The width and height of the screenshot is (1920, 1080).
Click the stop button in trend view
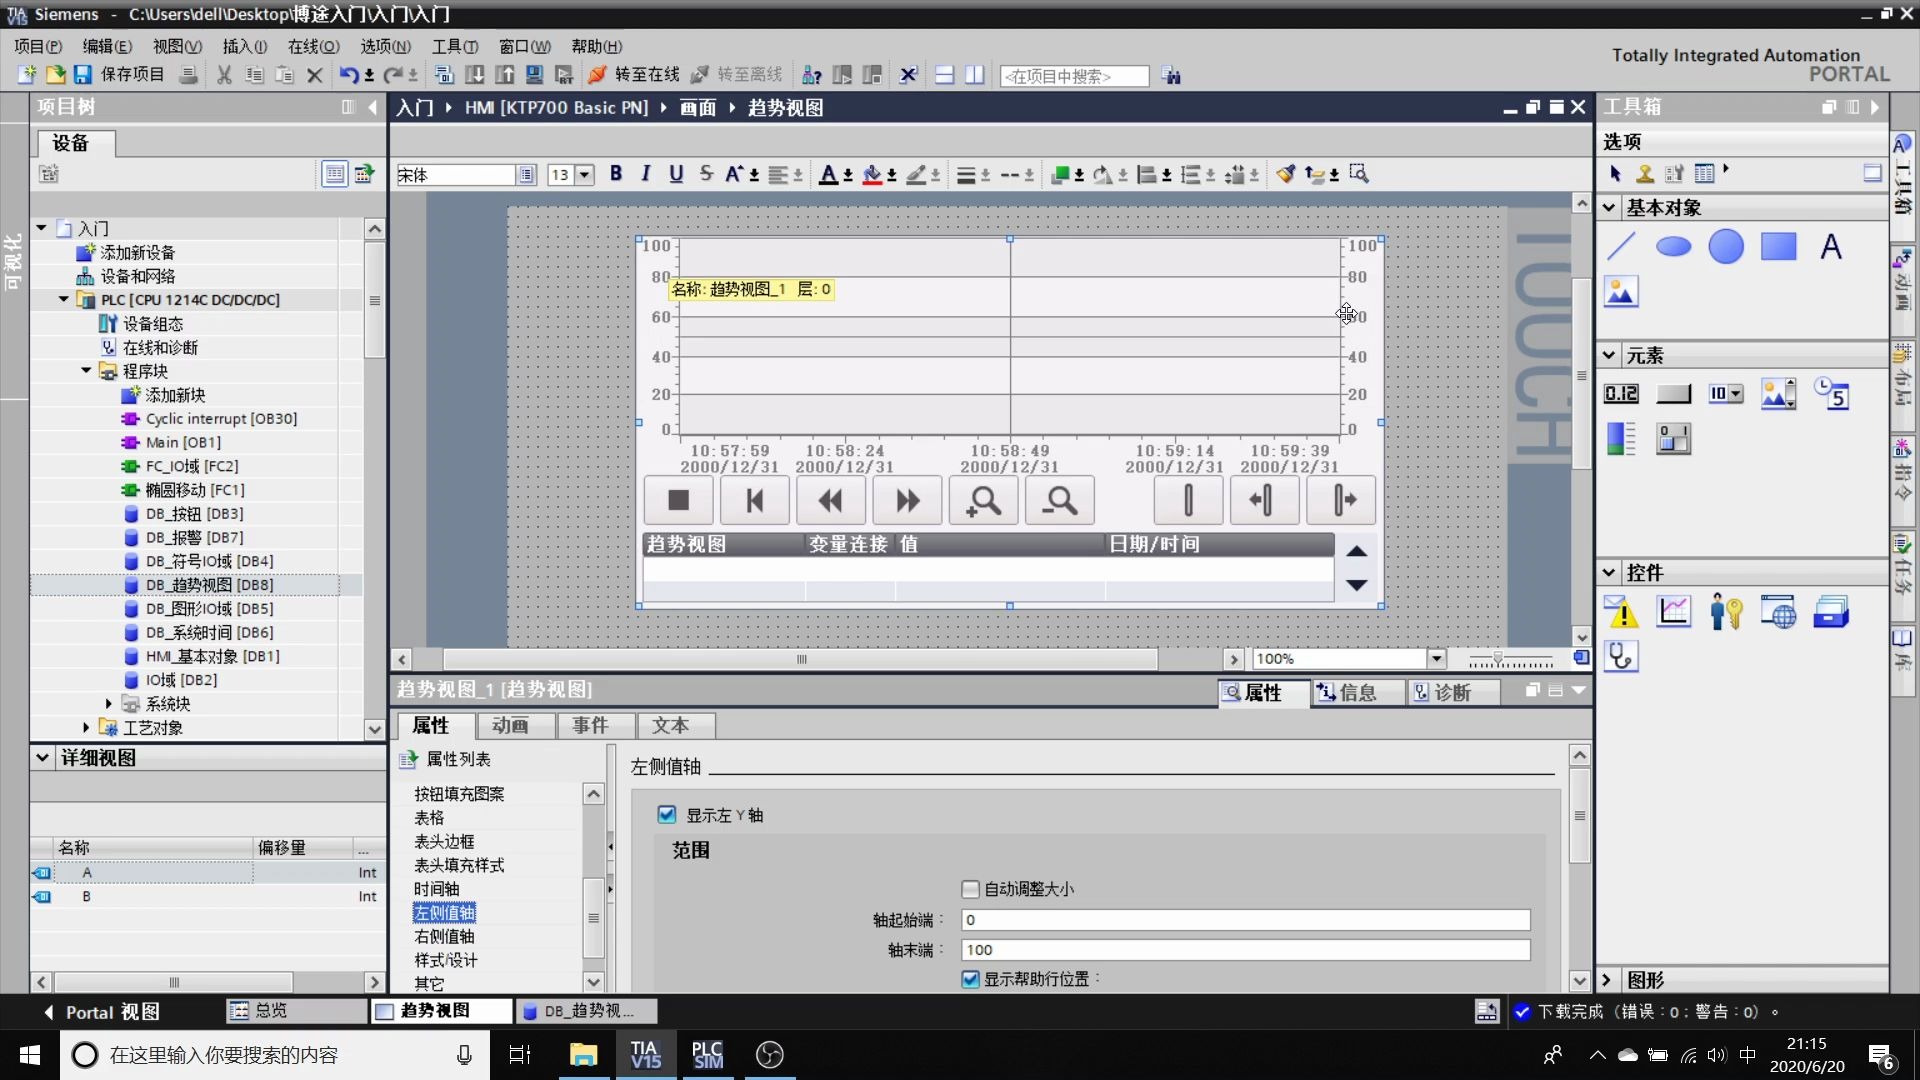click(678, 500)
